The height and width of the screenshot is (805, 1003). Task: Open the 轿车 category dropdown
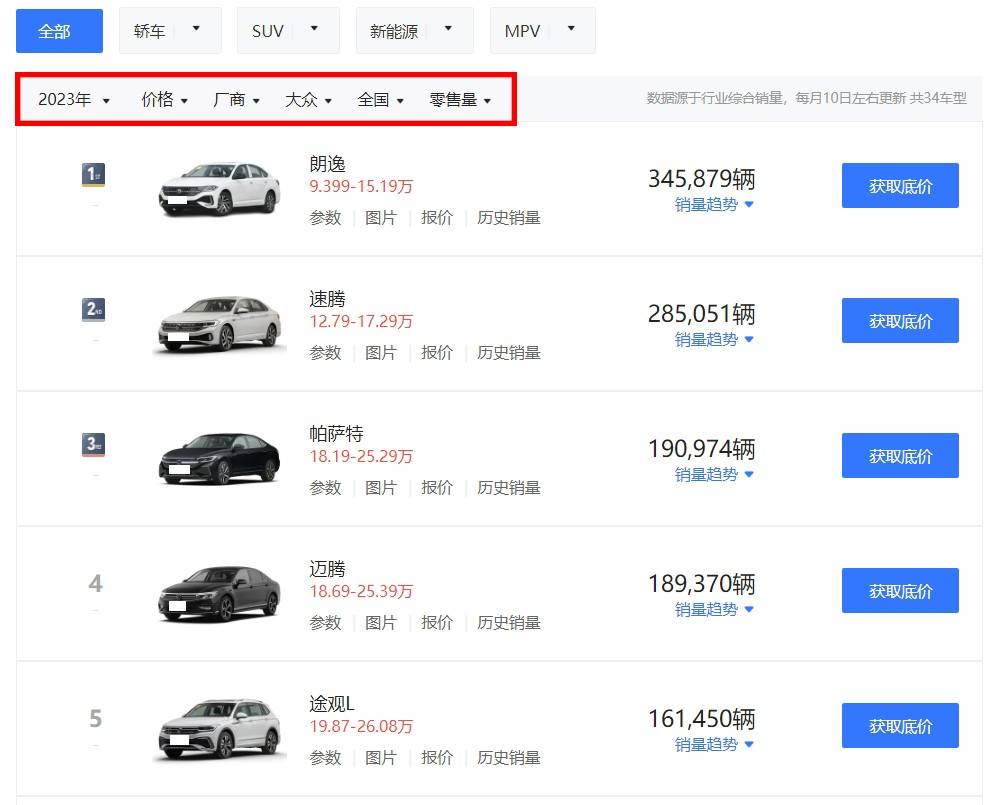pyautogui.click(x=170, y=31)
